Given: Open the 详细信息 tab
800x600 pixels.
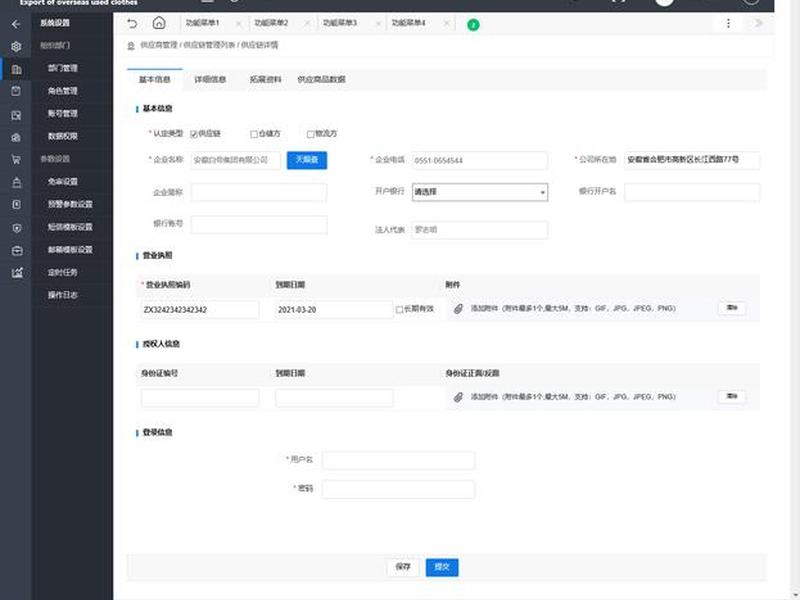Looking at the screenshot, I should click(210, 80).
